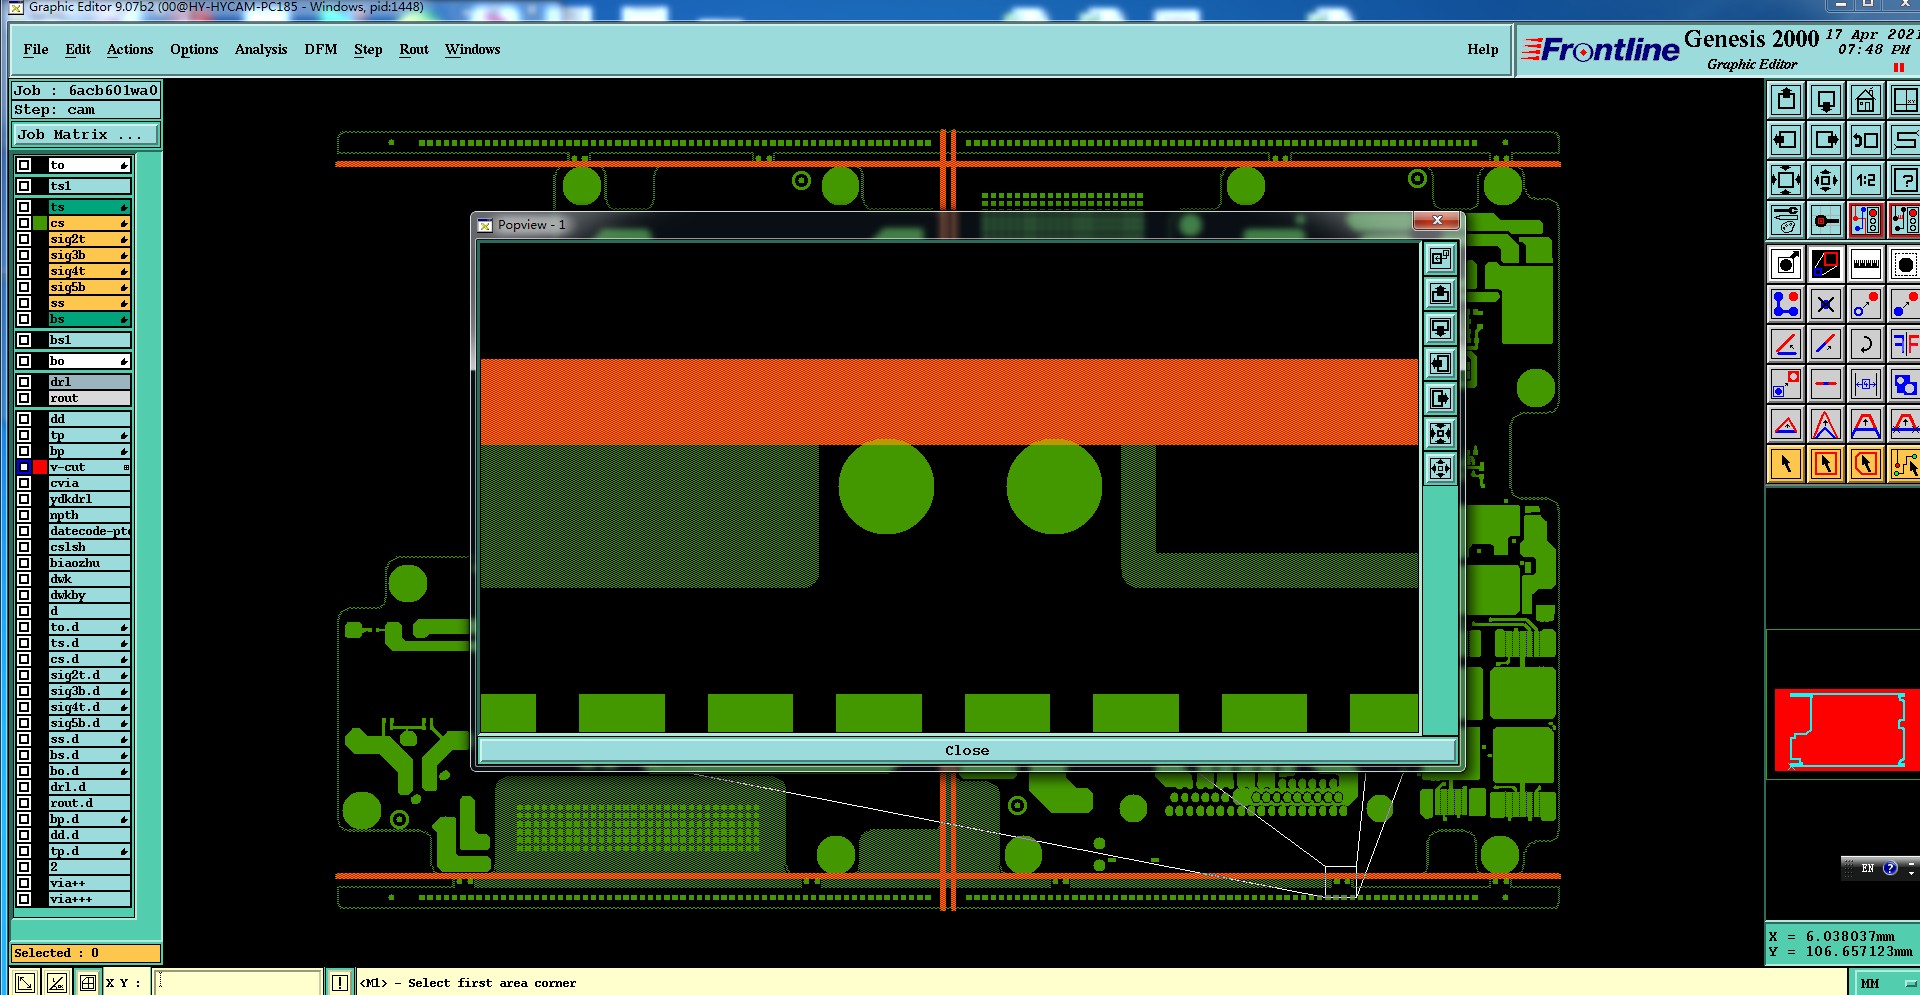
Task: Click the home view house icon
Action: (x=1866, y=101)
